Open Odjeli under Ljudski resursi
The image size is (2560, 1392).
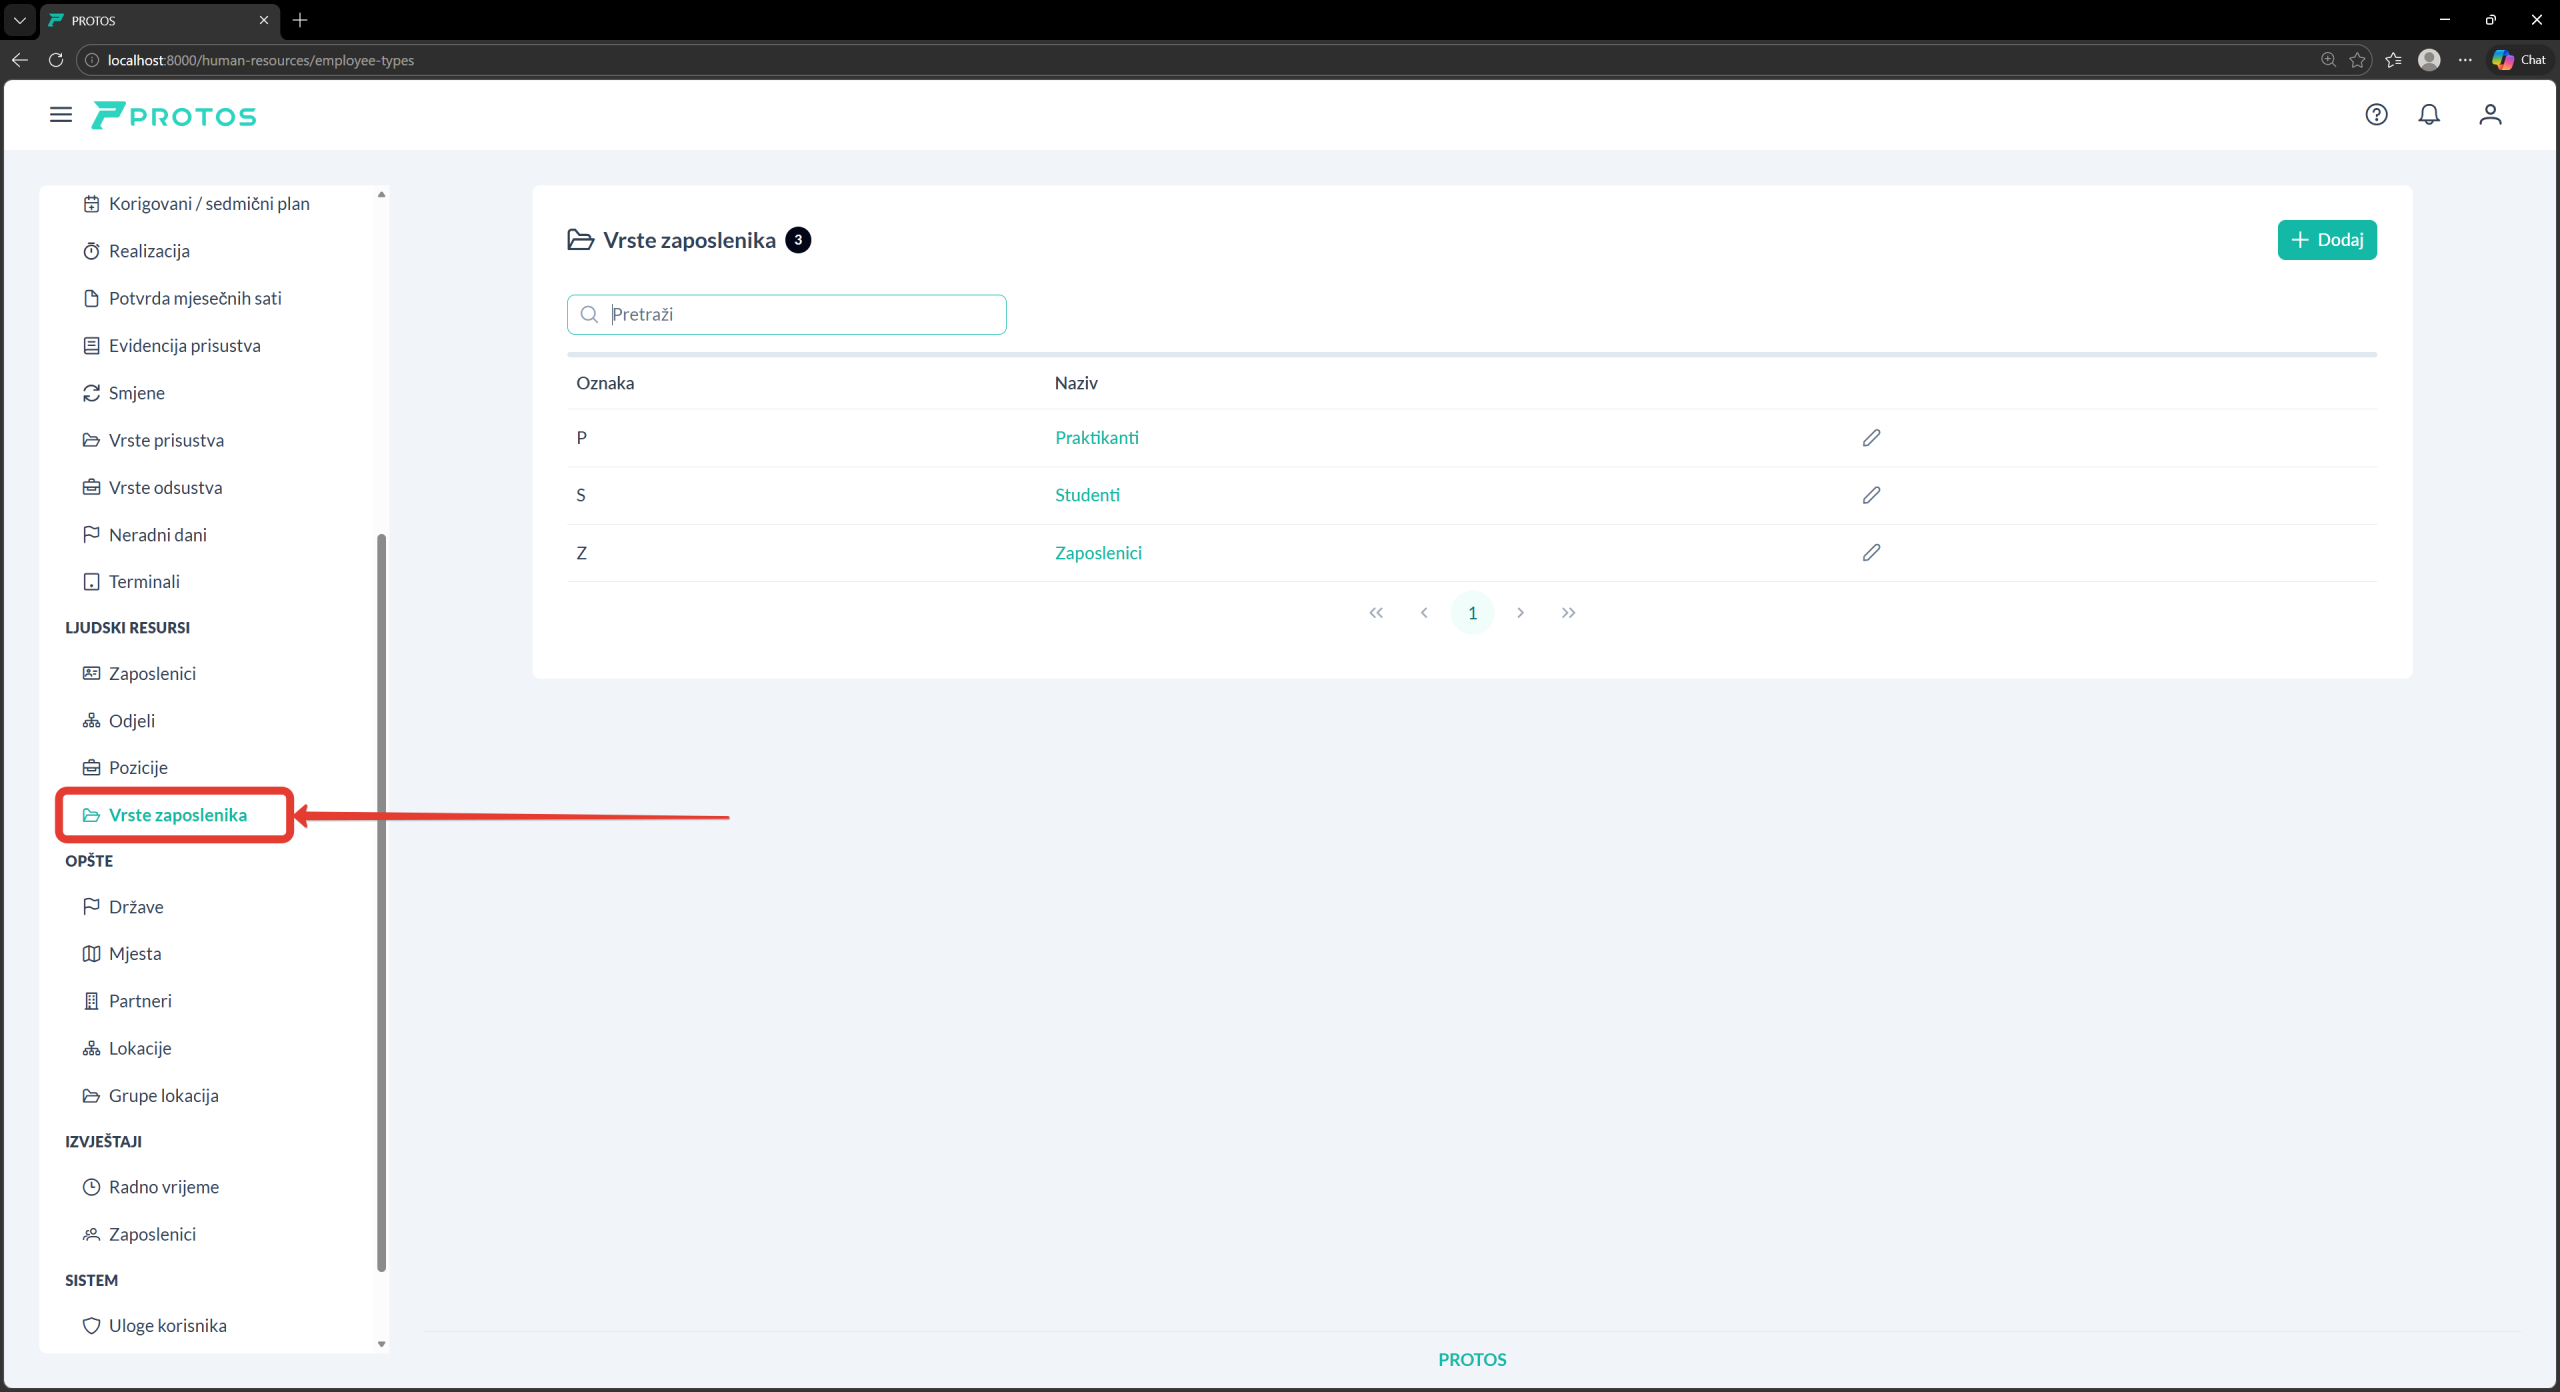point(132,721)
